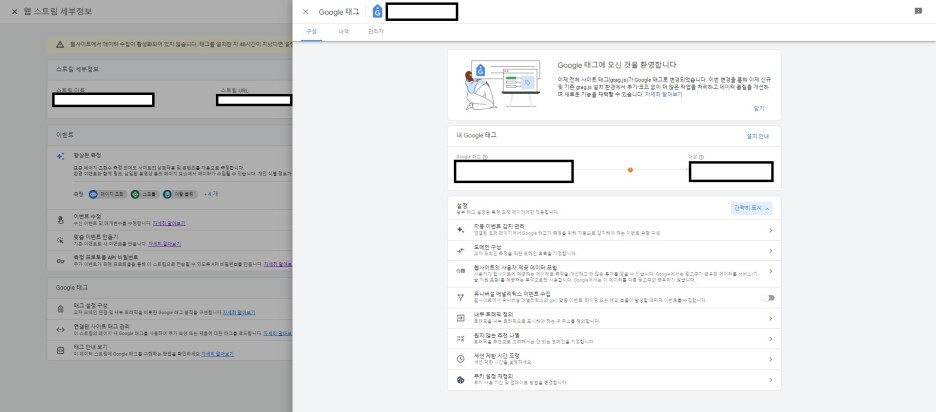
Task: Click the 향상된 측정 heading in background
Action: (87, 155)
